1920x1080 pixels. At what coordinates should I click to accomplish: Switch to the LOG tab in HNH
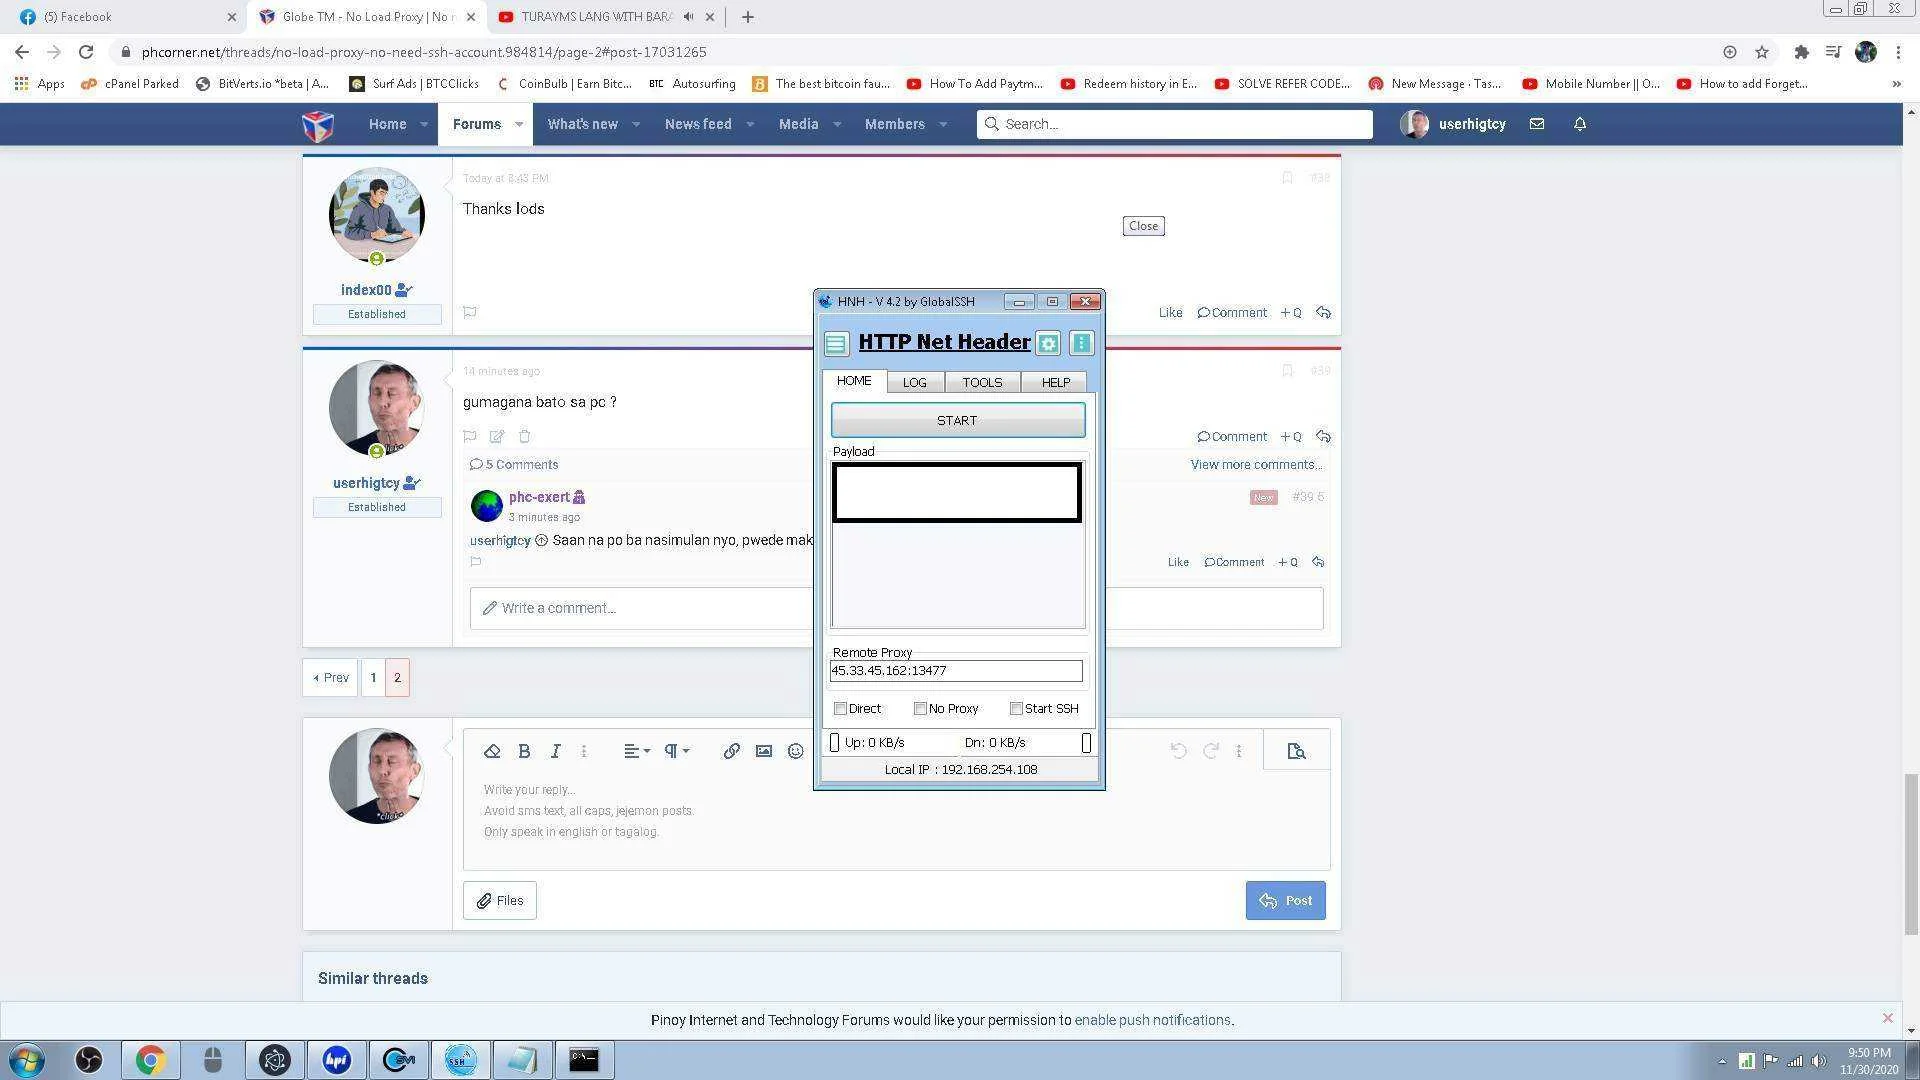914,383
